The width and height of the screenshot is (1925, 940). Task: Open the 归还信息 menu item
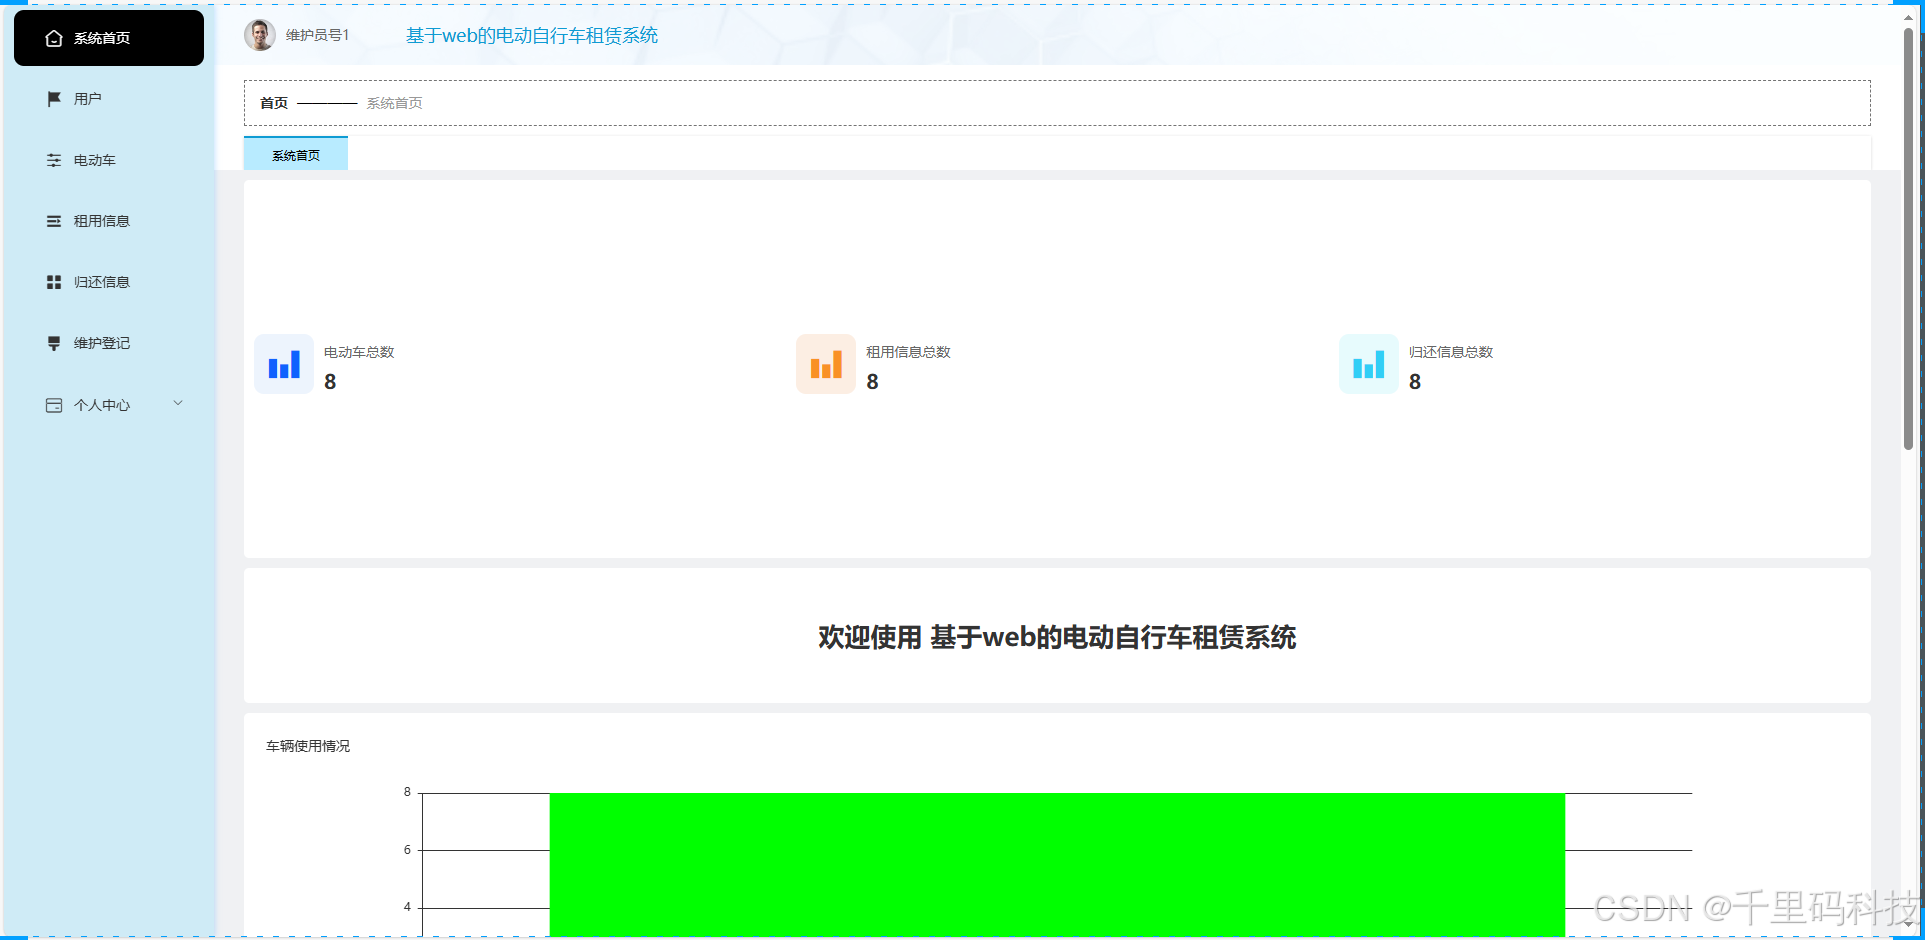(x=109, y=282)
